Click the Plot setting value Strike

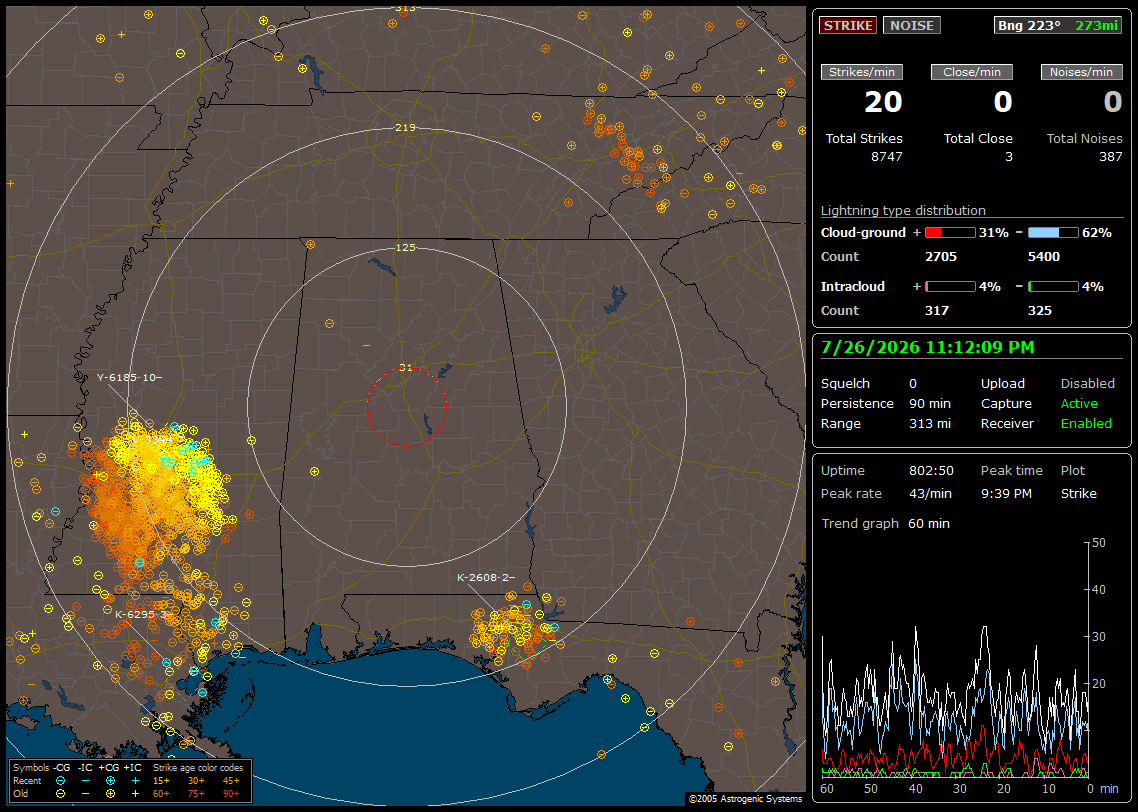1078,493
